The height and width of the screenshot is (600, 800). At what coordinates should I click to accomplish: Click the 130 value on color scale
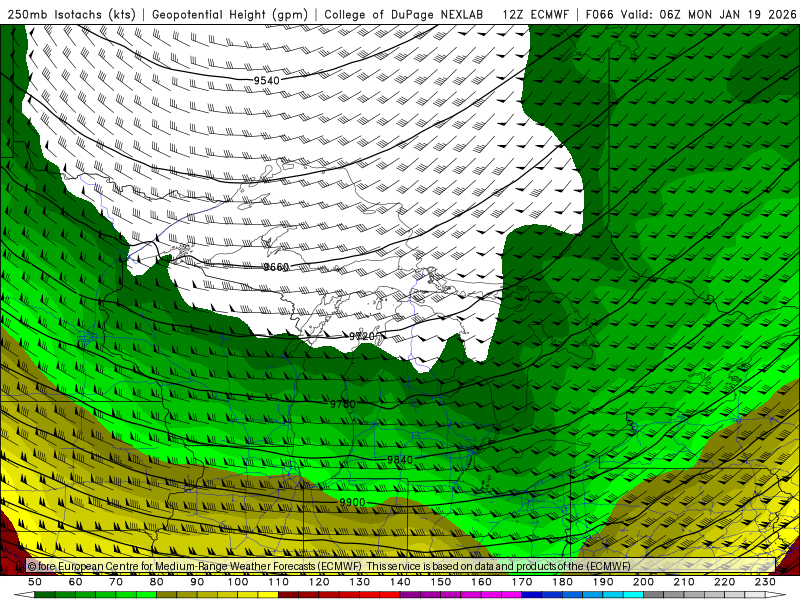[x=360, y=582]
